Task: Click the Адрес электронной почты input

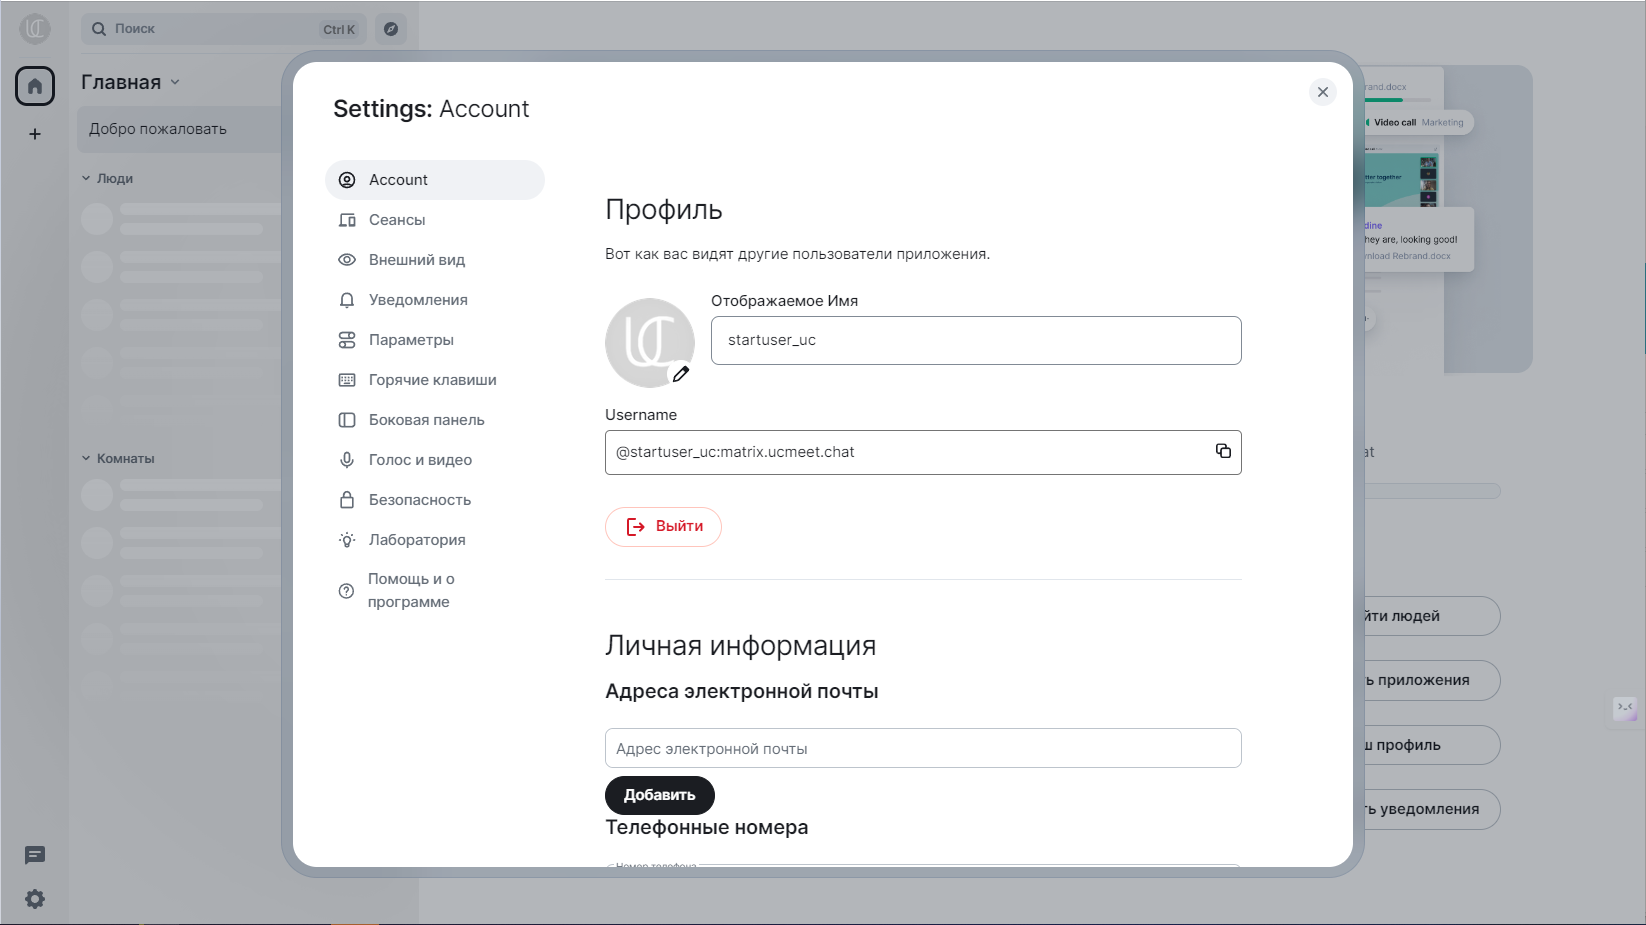Action: 922,749
